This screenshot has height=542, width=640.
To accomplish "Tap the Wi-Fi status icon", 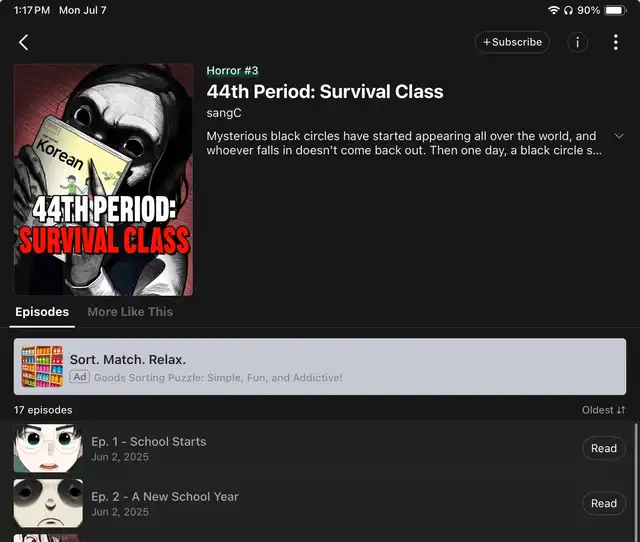I will coord(553,10).
